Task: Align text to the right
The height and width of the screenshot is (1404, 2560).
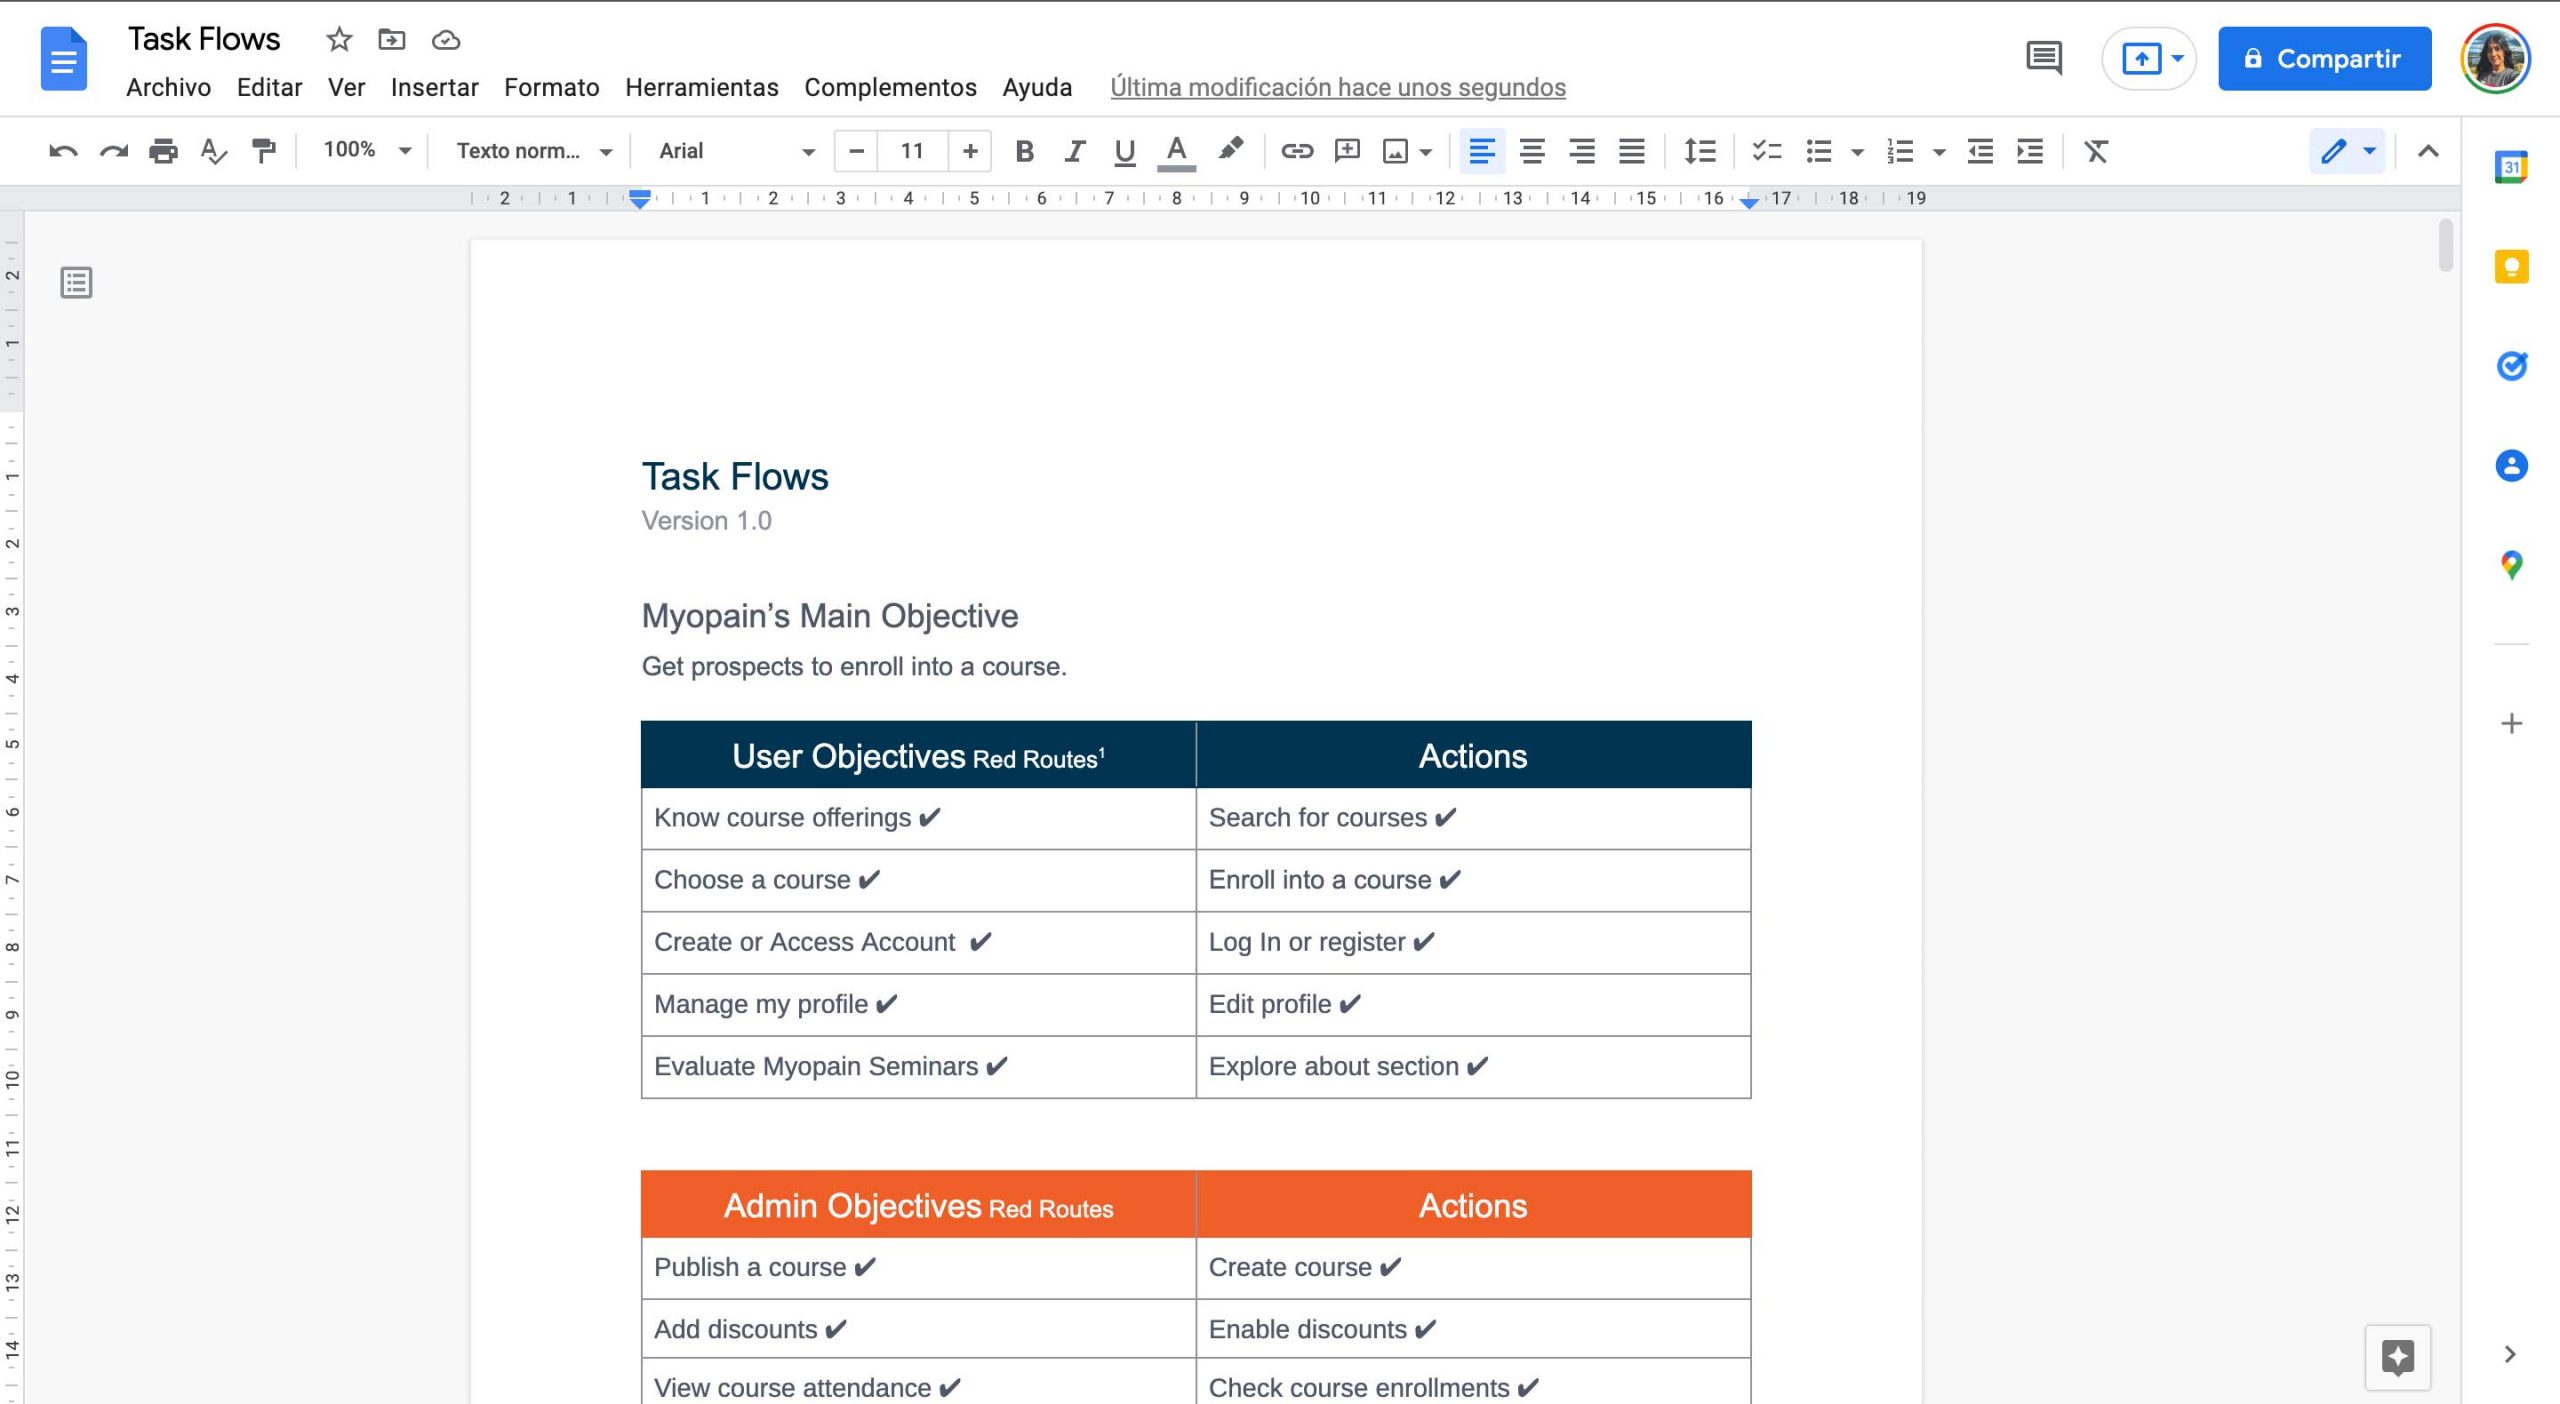Action: coord(1581,151)
